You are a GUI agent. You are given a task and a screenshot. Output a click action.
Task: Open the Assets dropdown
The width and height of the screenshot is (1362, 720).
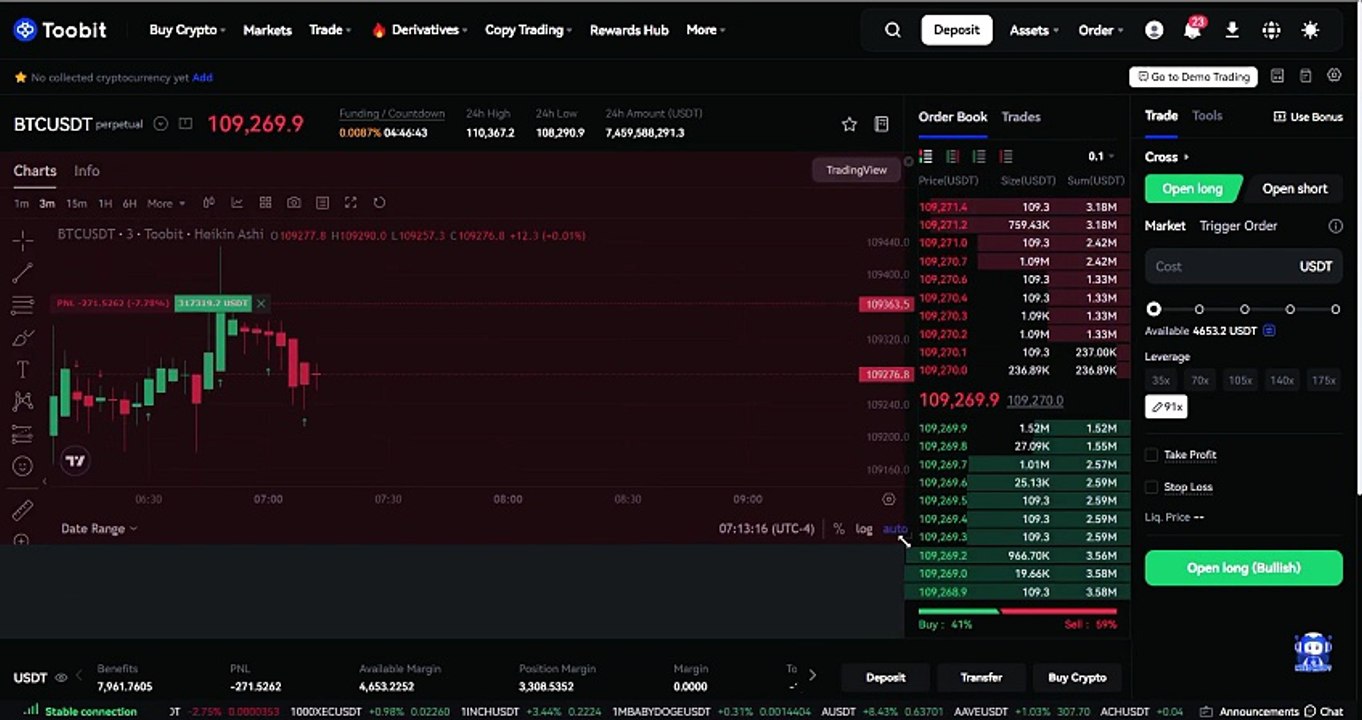(x=1034, y=30)
